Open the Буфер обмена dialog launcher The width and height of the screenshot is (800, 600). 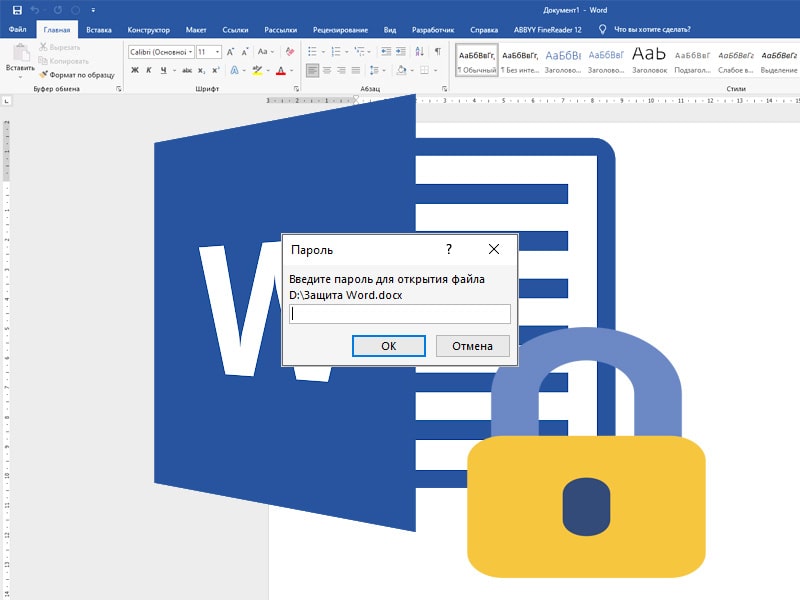coord(119,89)
